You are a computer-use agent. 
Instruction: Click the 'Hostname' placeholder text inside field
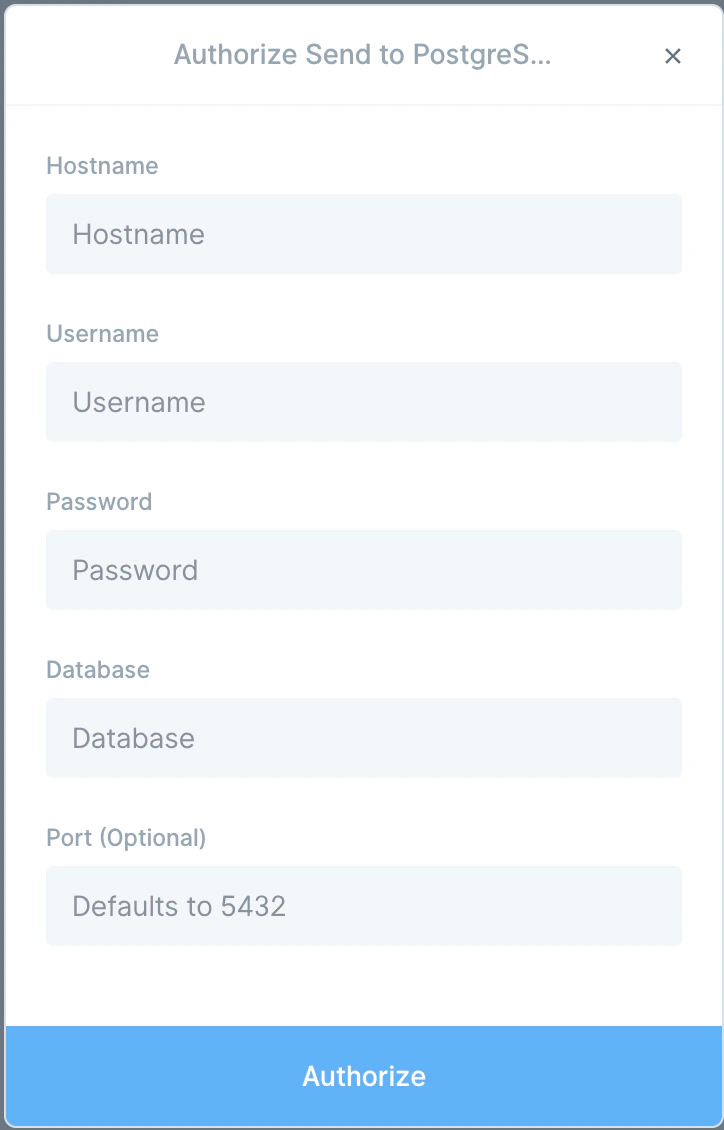138,234
